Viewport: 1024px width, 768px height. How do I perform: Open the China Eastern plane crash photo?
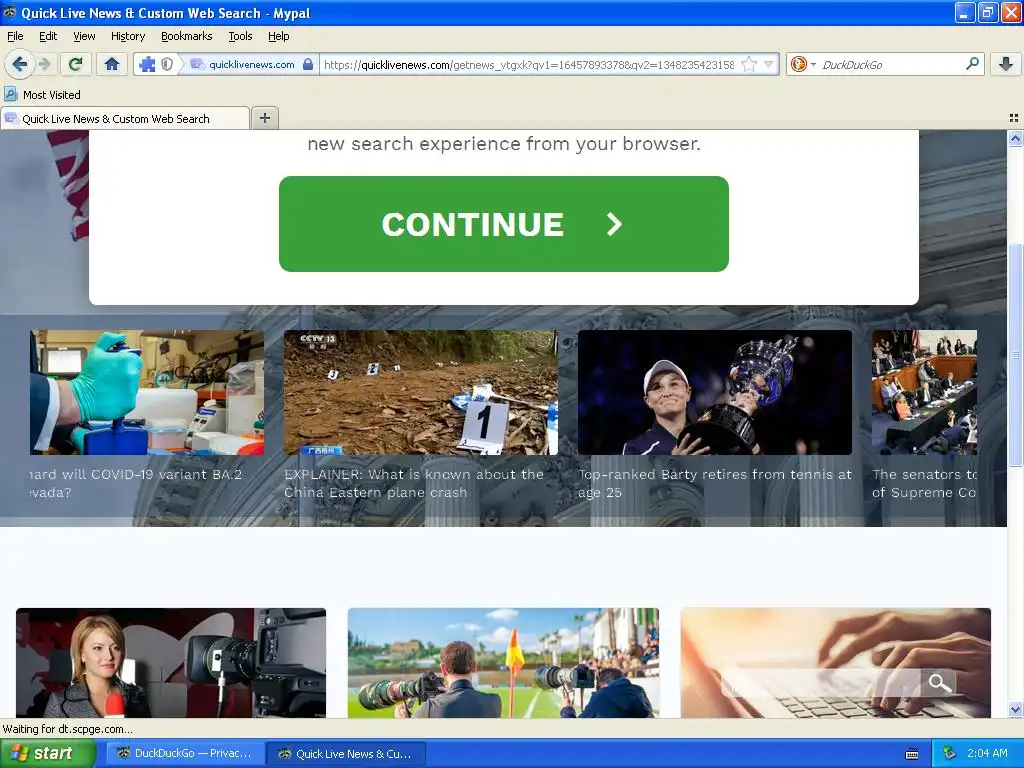pyautogui.click(x=421, y=392)
